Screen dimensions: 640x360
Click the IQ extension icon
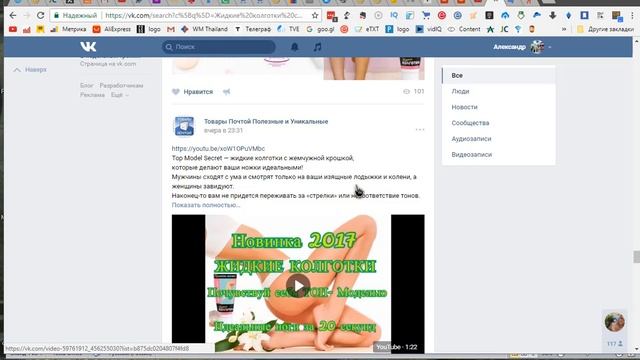coord(394,16)
